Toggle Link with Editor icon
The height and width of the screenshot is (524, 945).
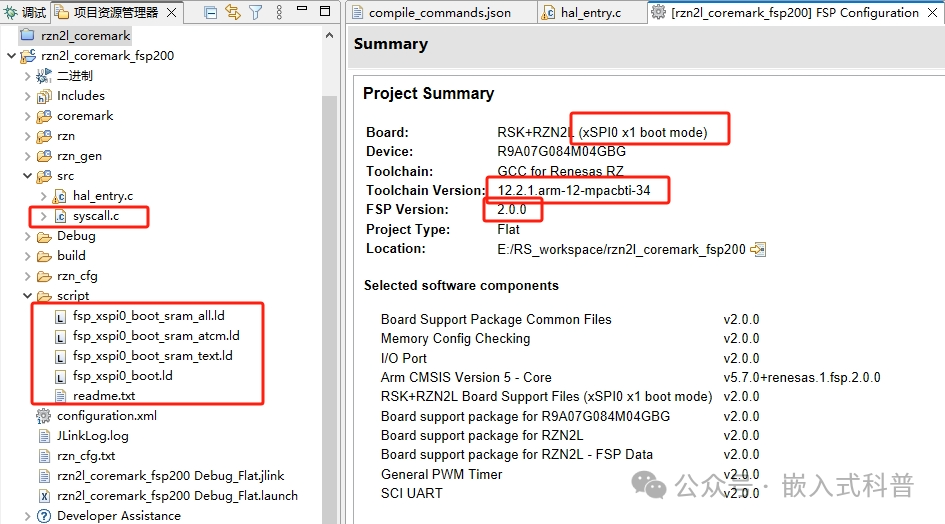pyautogui.click(x=233, y=12)
